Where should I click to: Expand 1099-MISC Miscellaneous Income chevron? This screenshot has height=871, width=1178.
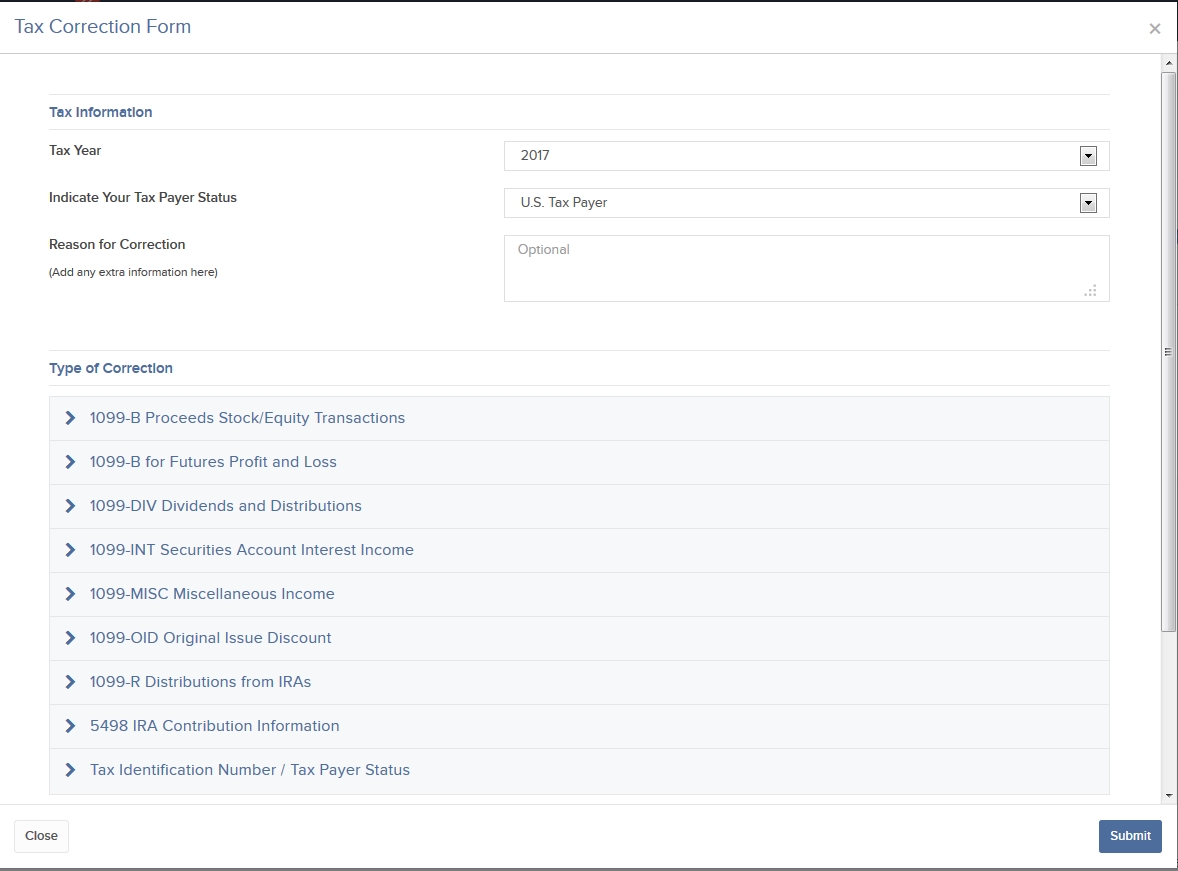(x=71, y=594)
